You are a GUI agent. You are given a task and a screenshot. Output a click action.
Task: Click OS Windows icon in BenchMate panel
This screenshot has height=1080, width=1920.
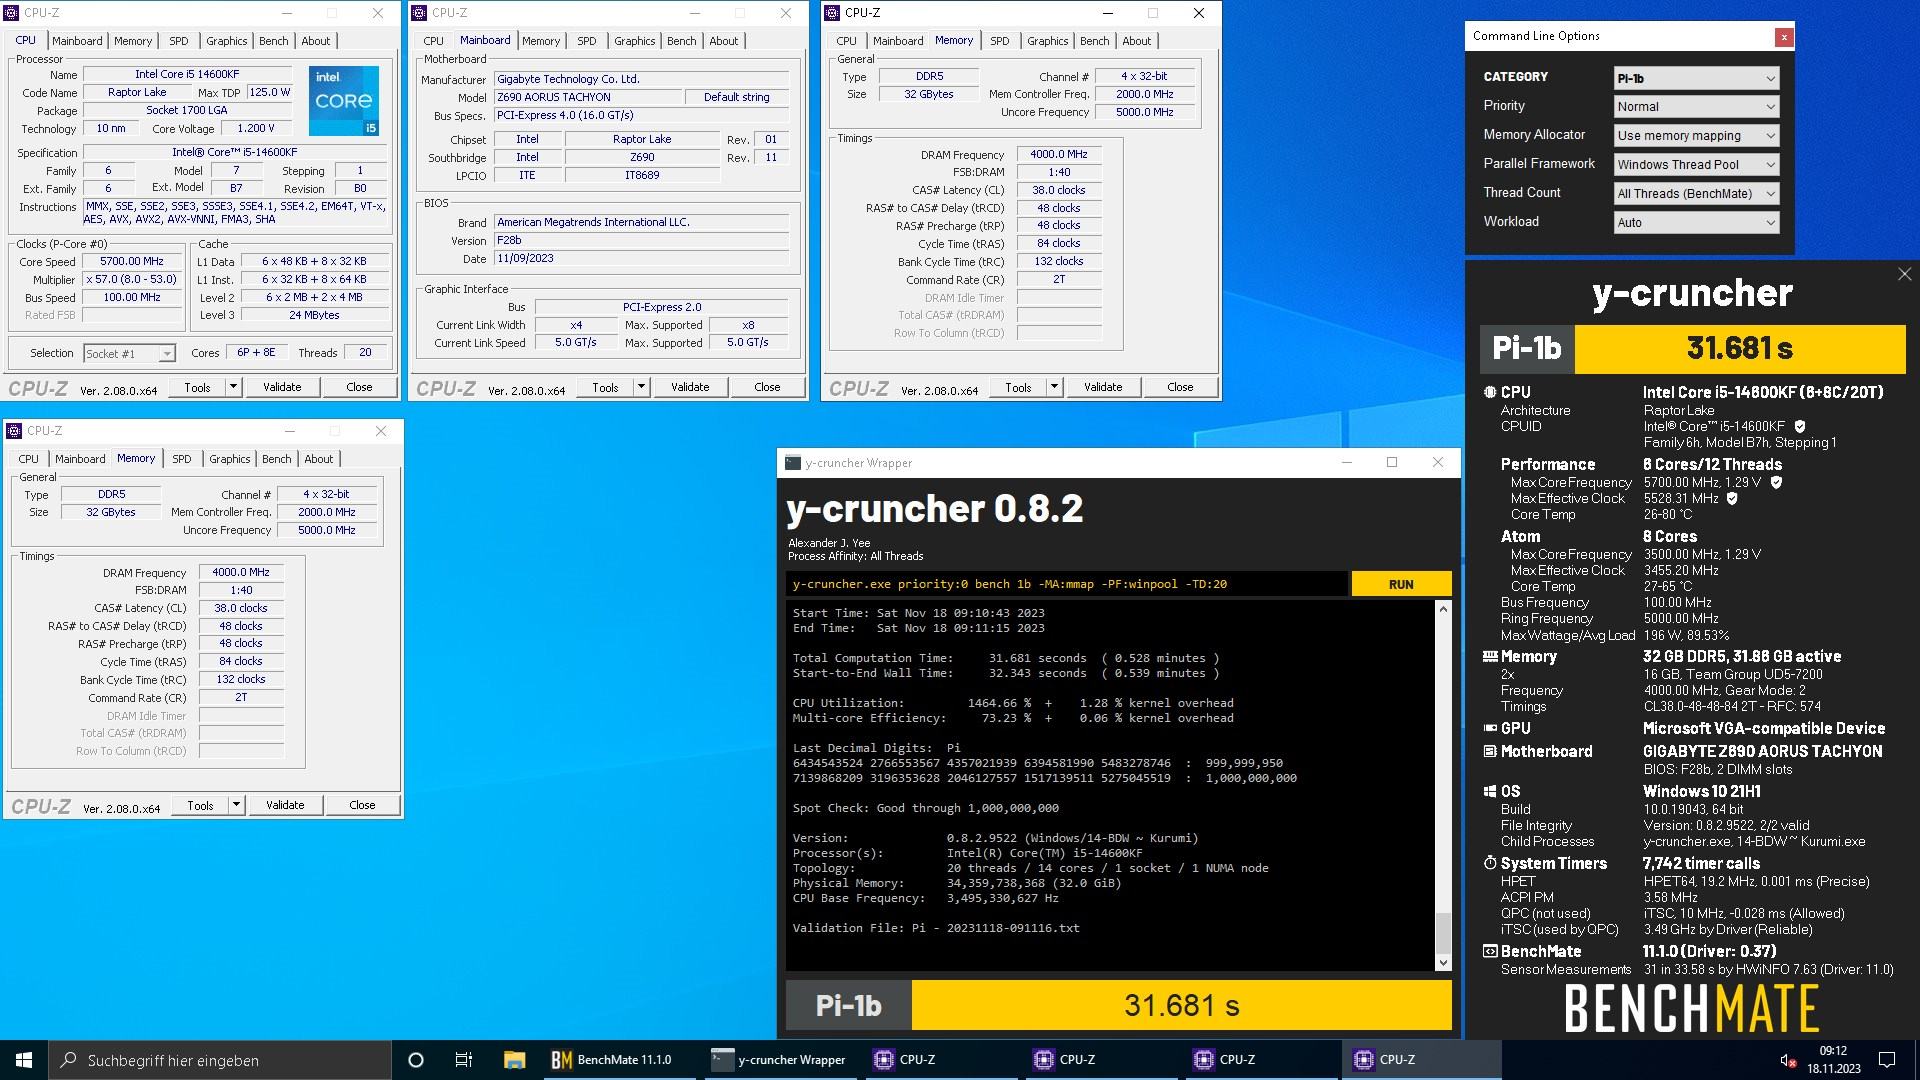(1489, 791)
